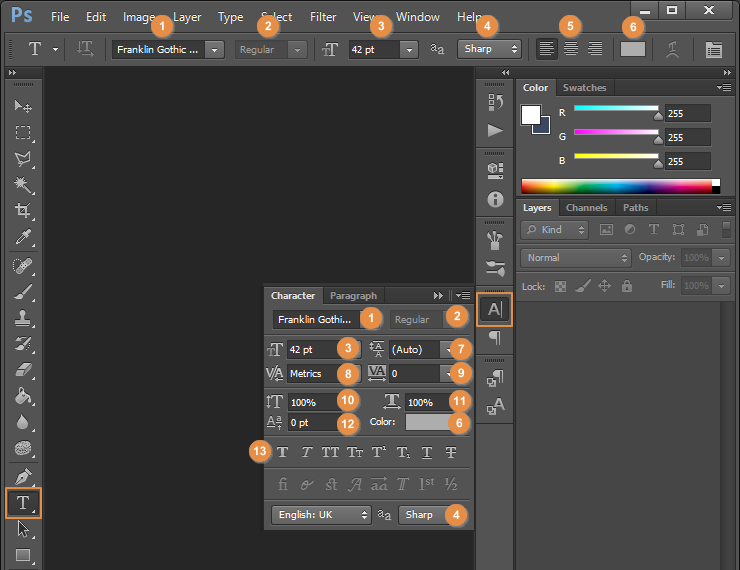Open the Kind filter dropdown
This screenshot has height=570, width=740.
[x=555, y=230]
